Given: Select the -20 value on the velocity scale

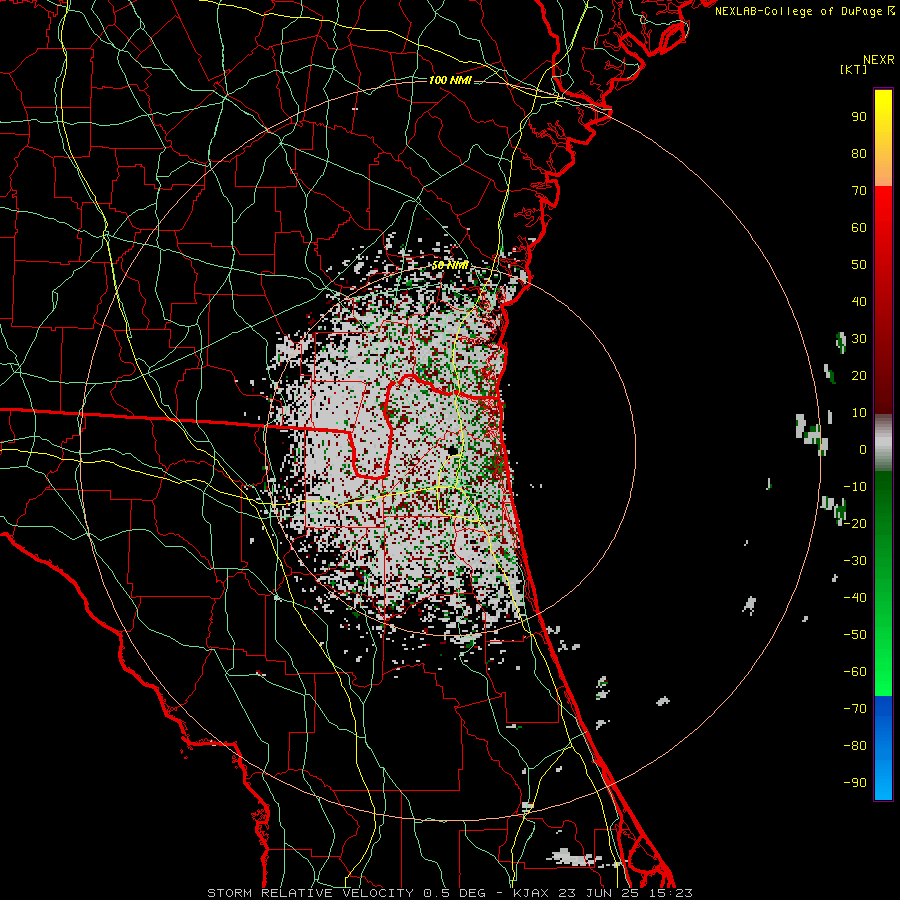Looking at the screenshot, I should point(855,524).
